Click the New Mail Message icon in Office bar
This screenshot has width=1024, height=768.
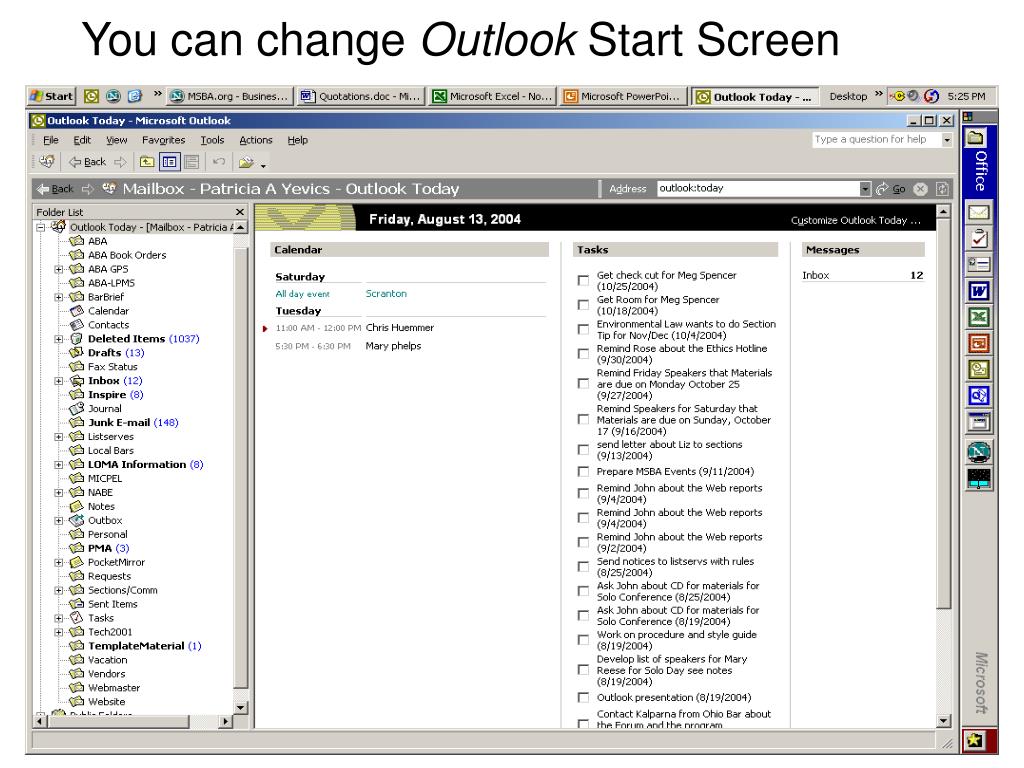(978, 212)
